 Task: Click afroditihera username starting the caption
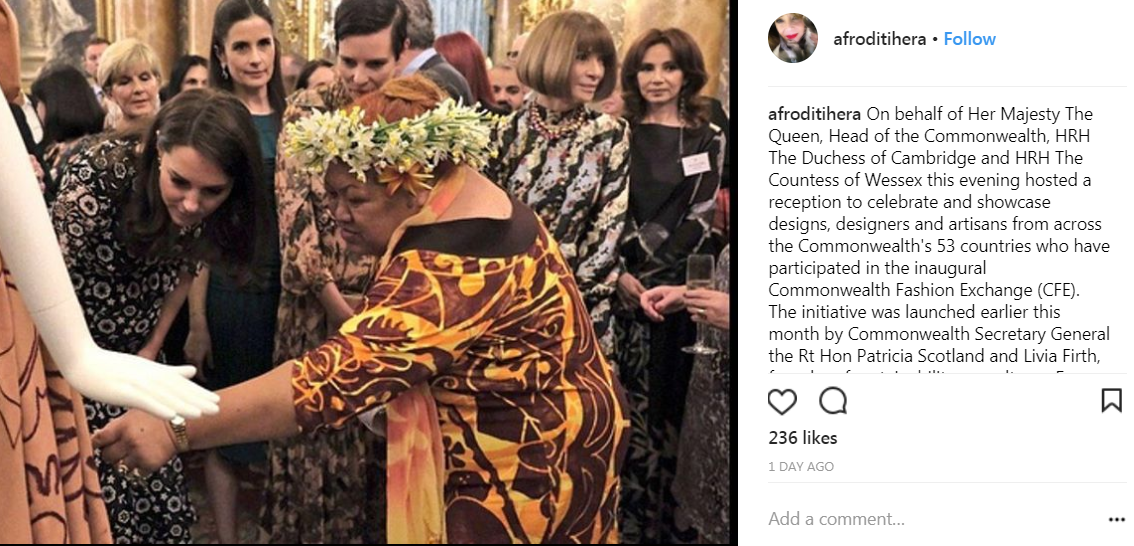click(x=814, y=114)
